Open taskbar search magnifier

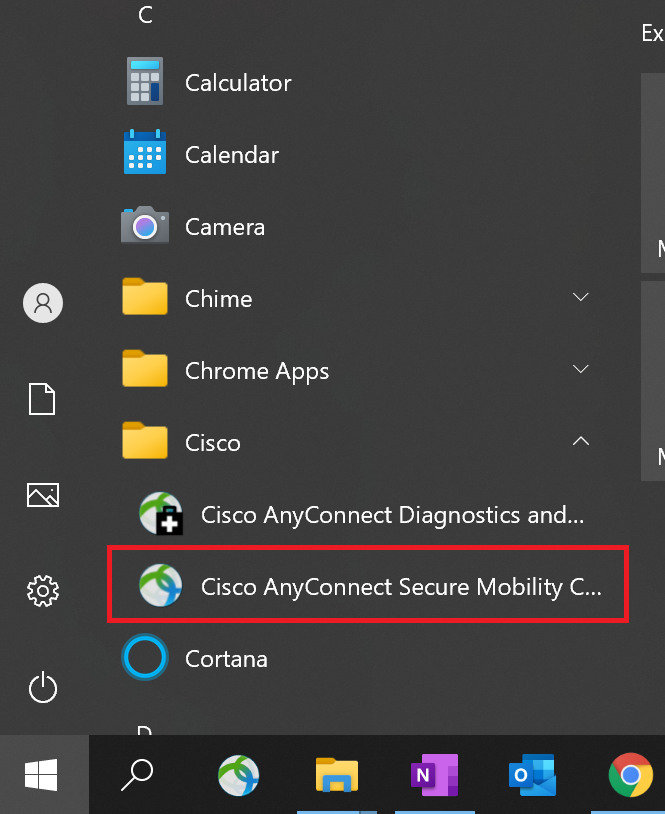coord(137,775)
